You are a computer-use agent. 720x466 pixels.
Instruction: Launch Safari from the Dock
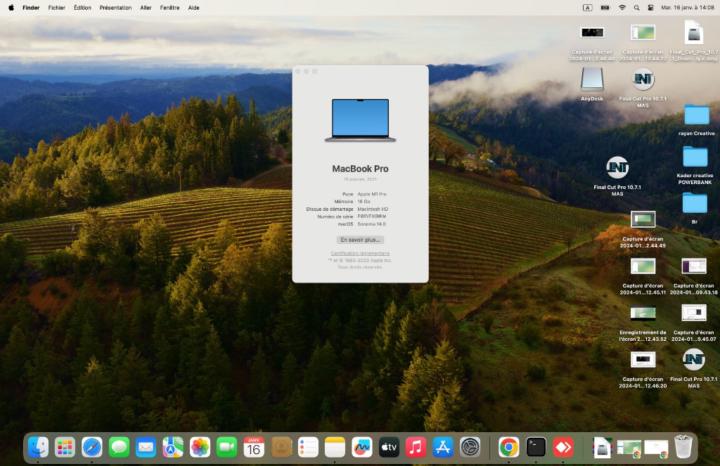click(92, 447)
